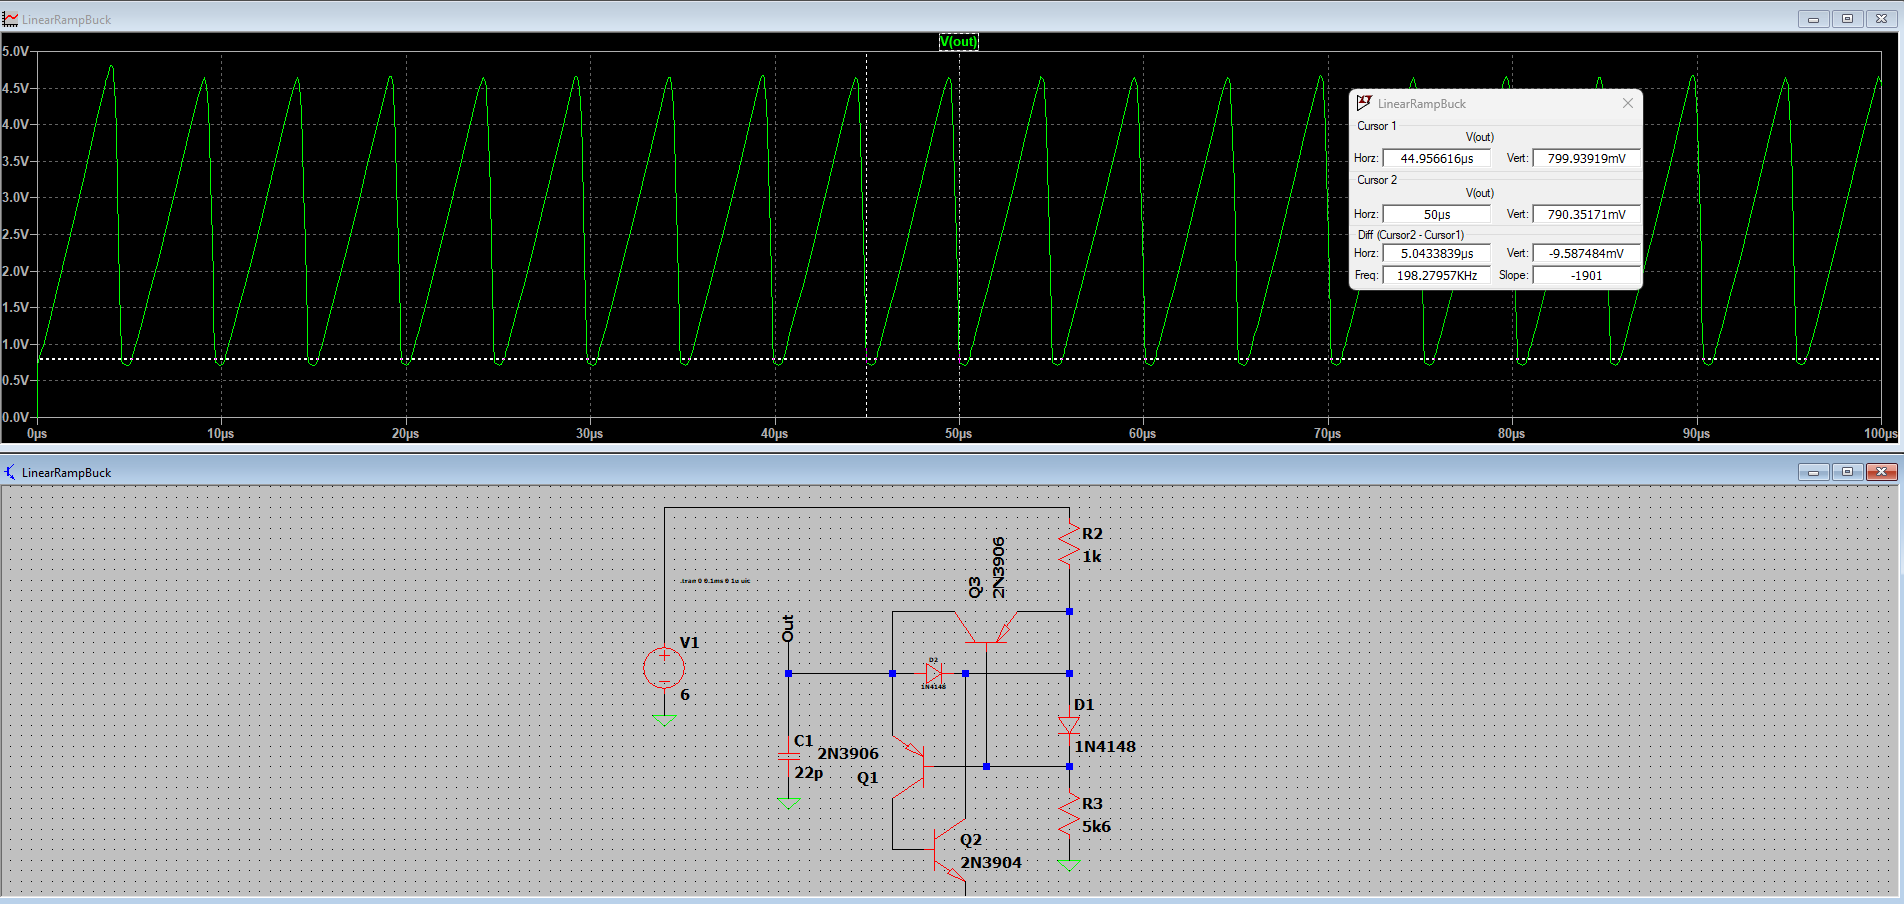
Task: Select the Q2 NPN transistor symbol
Action: click(x=948, y=850)
